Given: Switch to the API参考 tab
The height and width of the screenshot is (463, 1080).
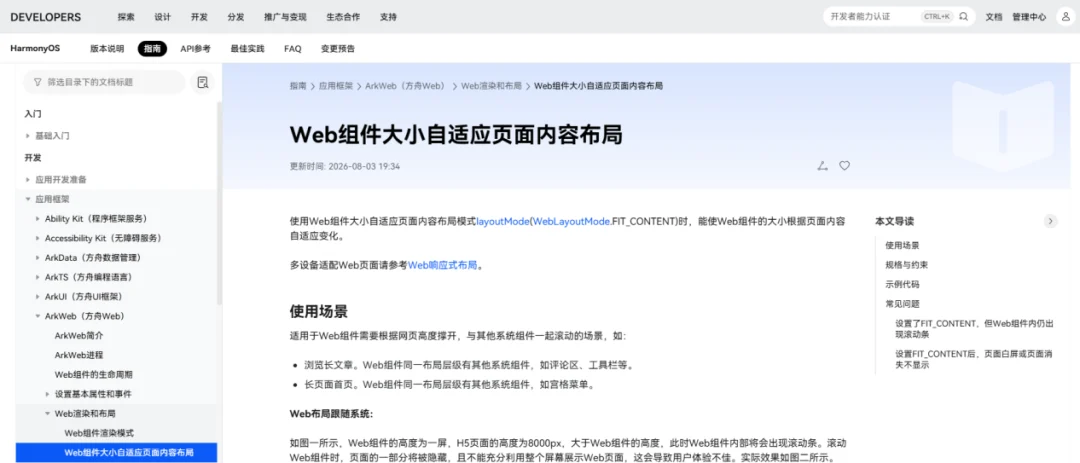Looking at the screenshot, I should point(196,49).
